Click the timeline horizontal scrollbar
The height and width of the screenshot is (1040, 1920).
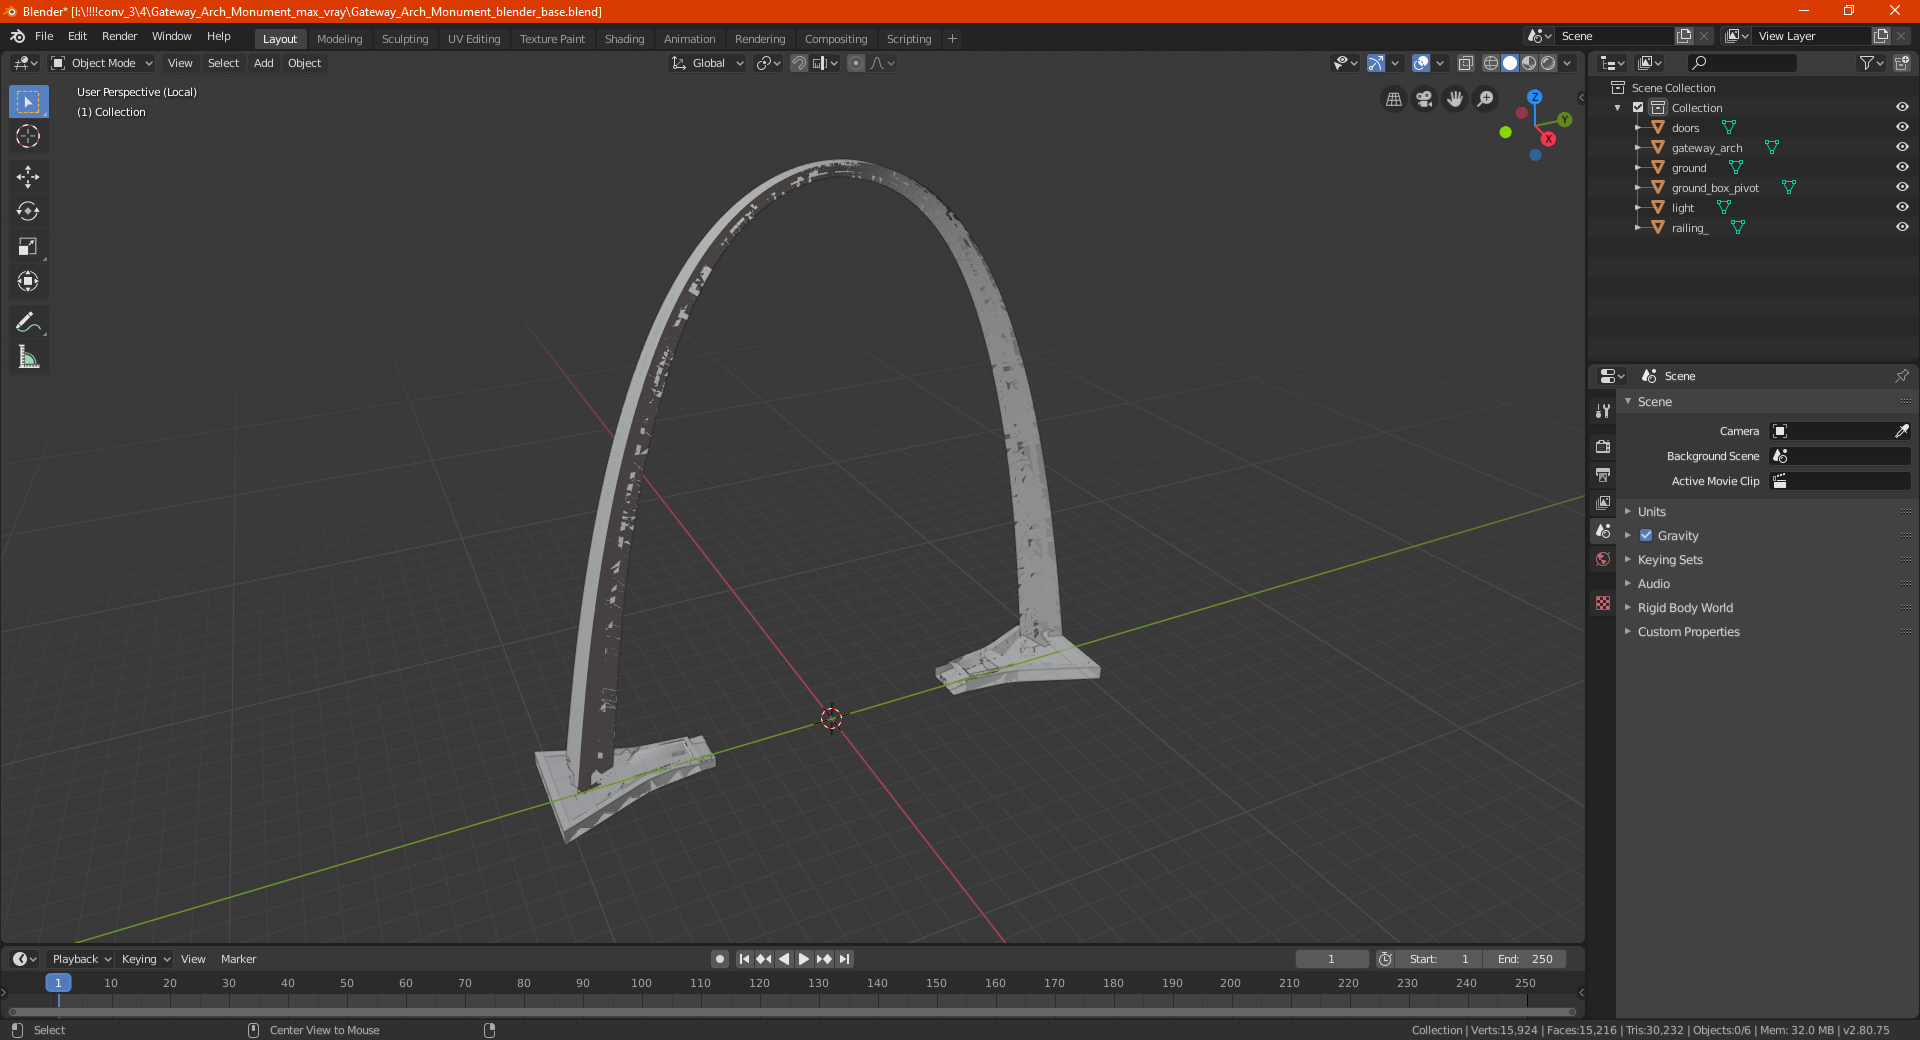[791, 1011]
